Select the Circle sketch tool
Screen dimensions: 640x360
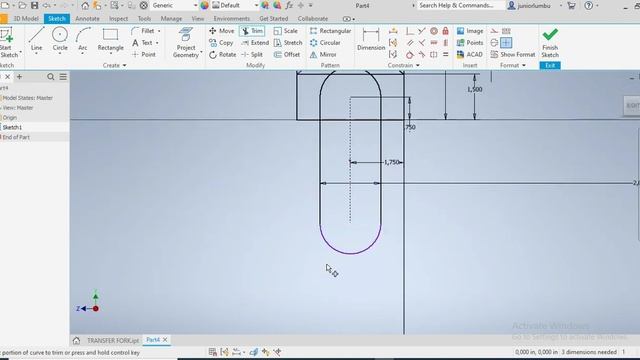tap(60, 40)
